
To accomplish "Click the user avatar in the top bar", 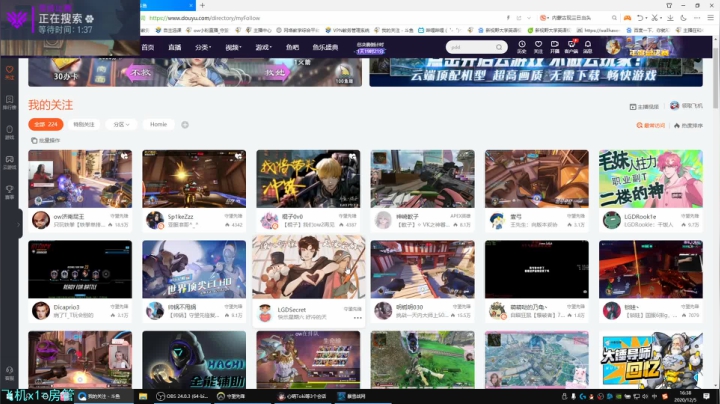I will [x=613, y=46].
